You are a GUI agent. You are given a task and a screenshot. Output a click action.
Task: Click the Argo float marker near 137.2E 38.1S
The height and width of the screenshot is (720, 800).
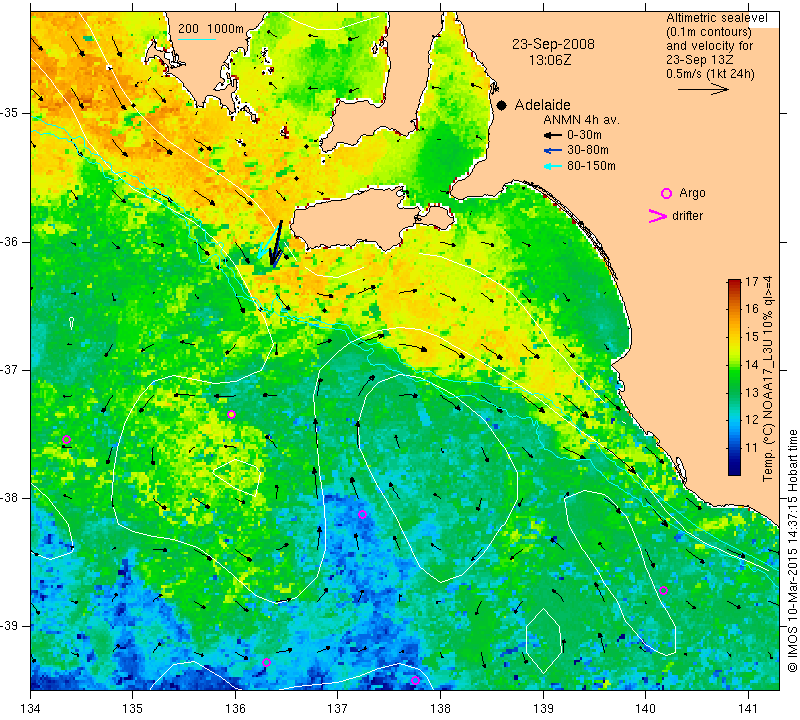click(362, 514)
